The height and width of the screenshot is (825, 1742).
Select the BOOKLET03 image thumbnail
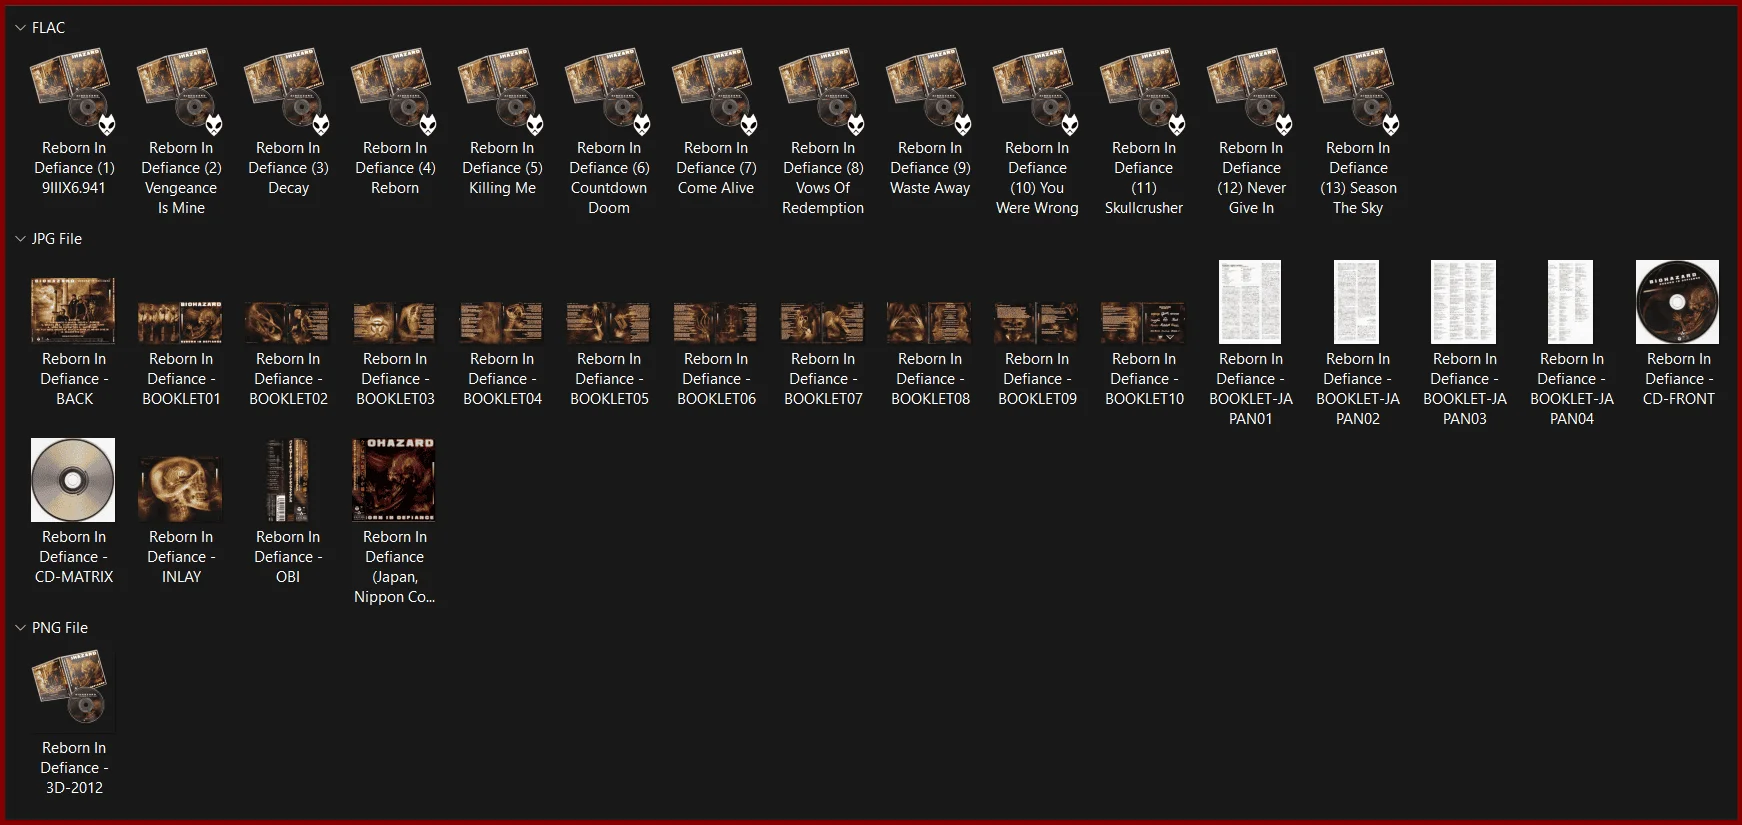click(x=394, y=323)
